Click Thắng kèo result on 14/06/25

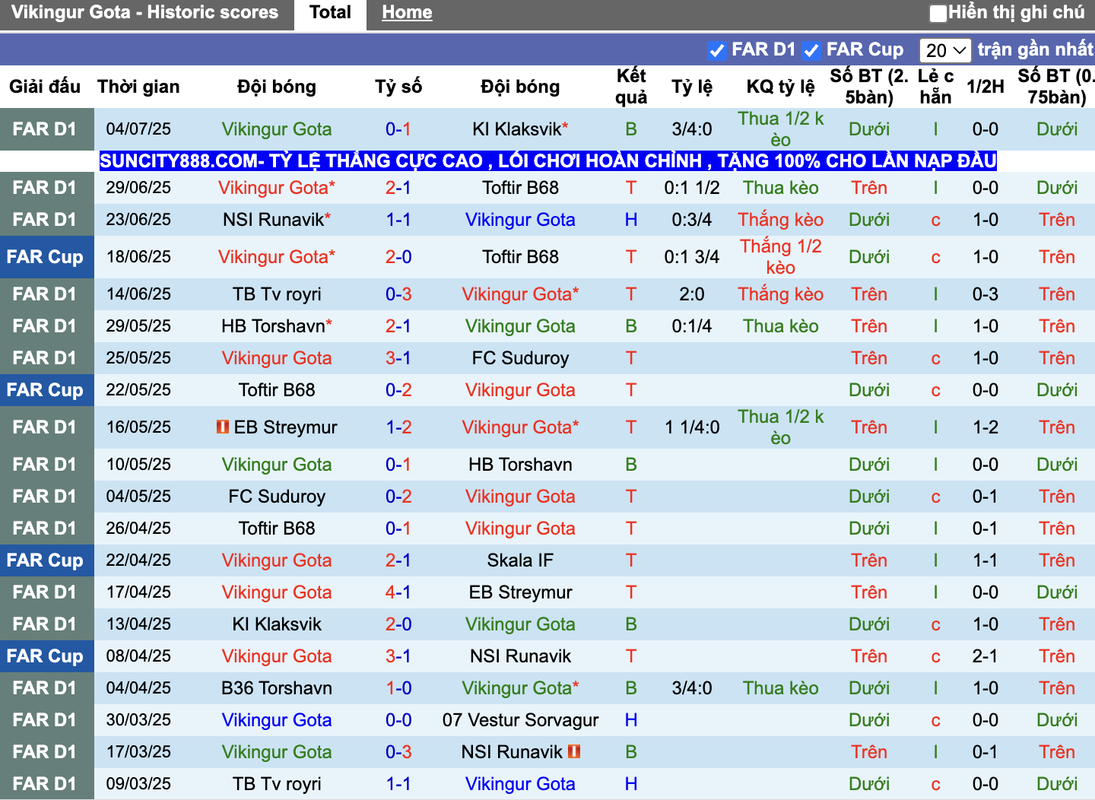point(781,294)
